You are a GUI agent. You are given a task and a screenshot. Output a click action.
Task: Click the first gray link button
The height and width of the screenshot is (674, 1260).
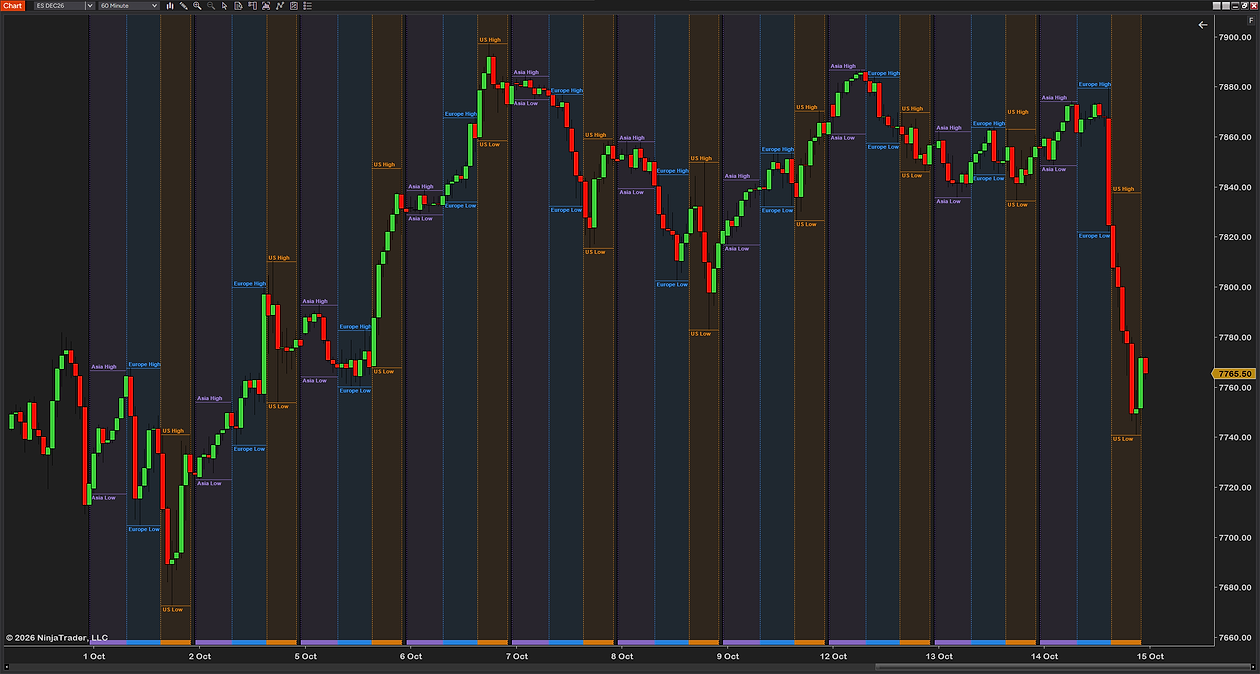1217,6
